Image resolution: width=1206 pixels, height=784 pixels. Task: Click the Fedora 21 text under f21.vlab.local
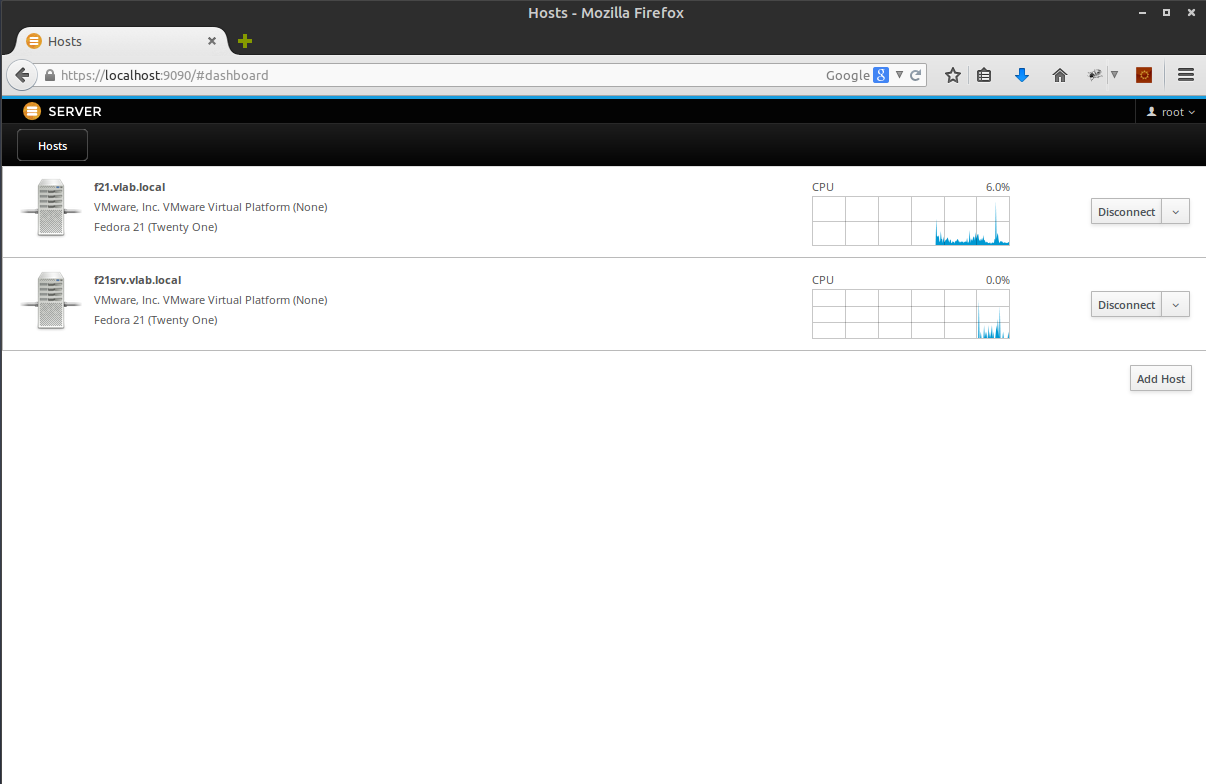coord(156,227)
